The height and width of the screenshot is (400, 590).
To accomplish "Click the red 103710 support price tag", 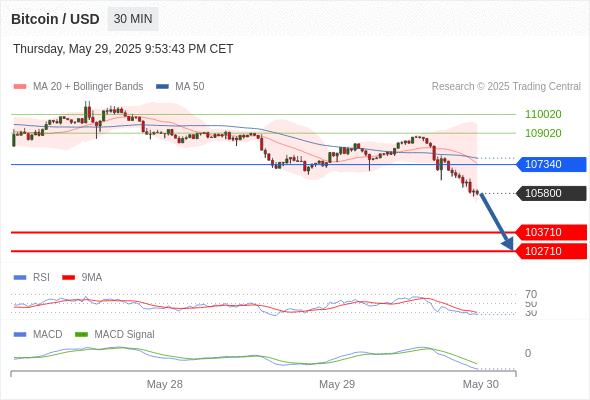I will 551,233.
